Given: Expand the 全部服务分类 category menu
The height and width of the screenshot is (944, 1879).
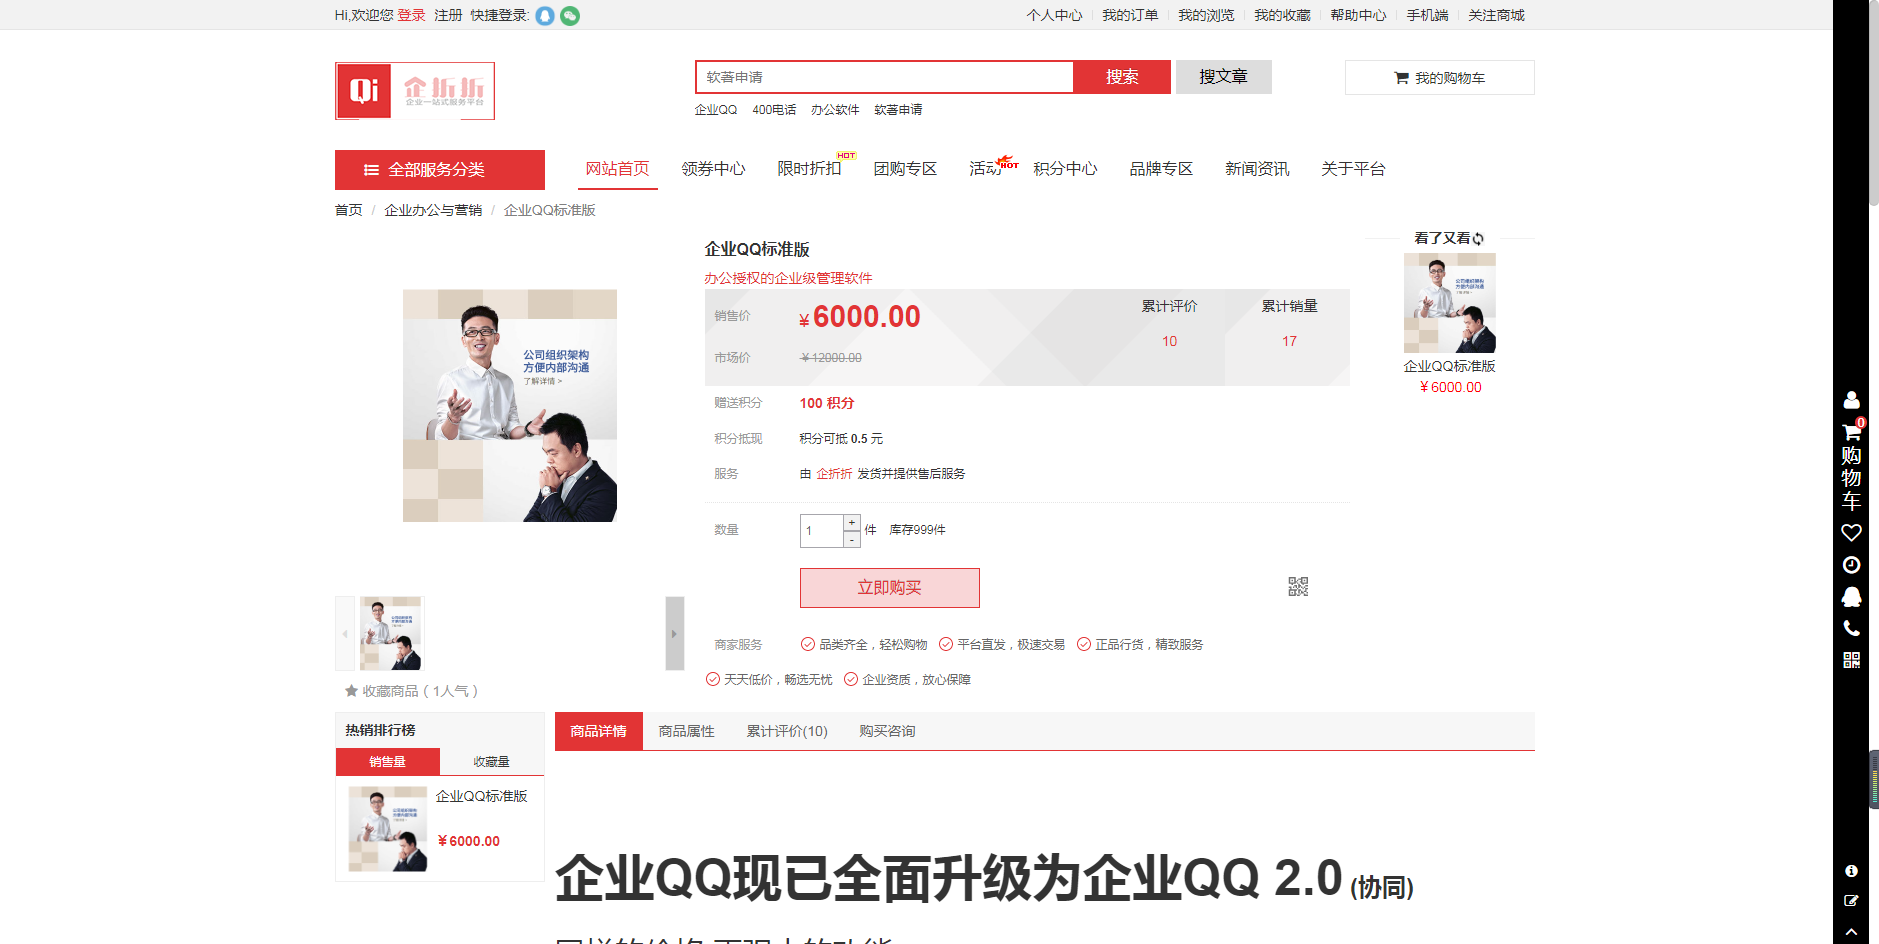Looking at the screenshot, I should pyautogui.click(x=440, y=170).
